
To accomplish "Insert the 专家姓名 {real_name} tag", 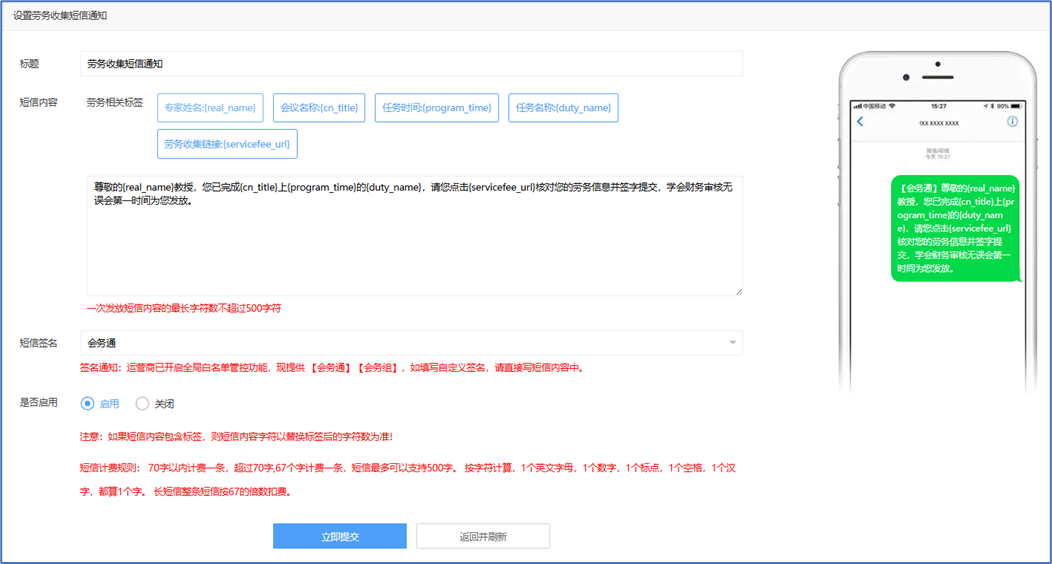I will [210, 108].
